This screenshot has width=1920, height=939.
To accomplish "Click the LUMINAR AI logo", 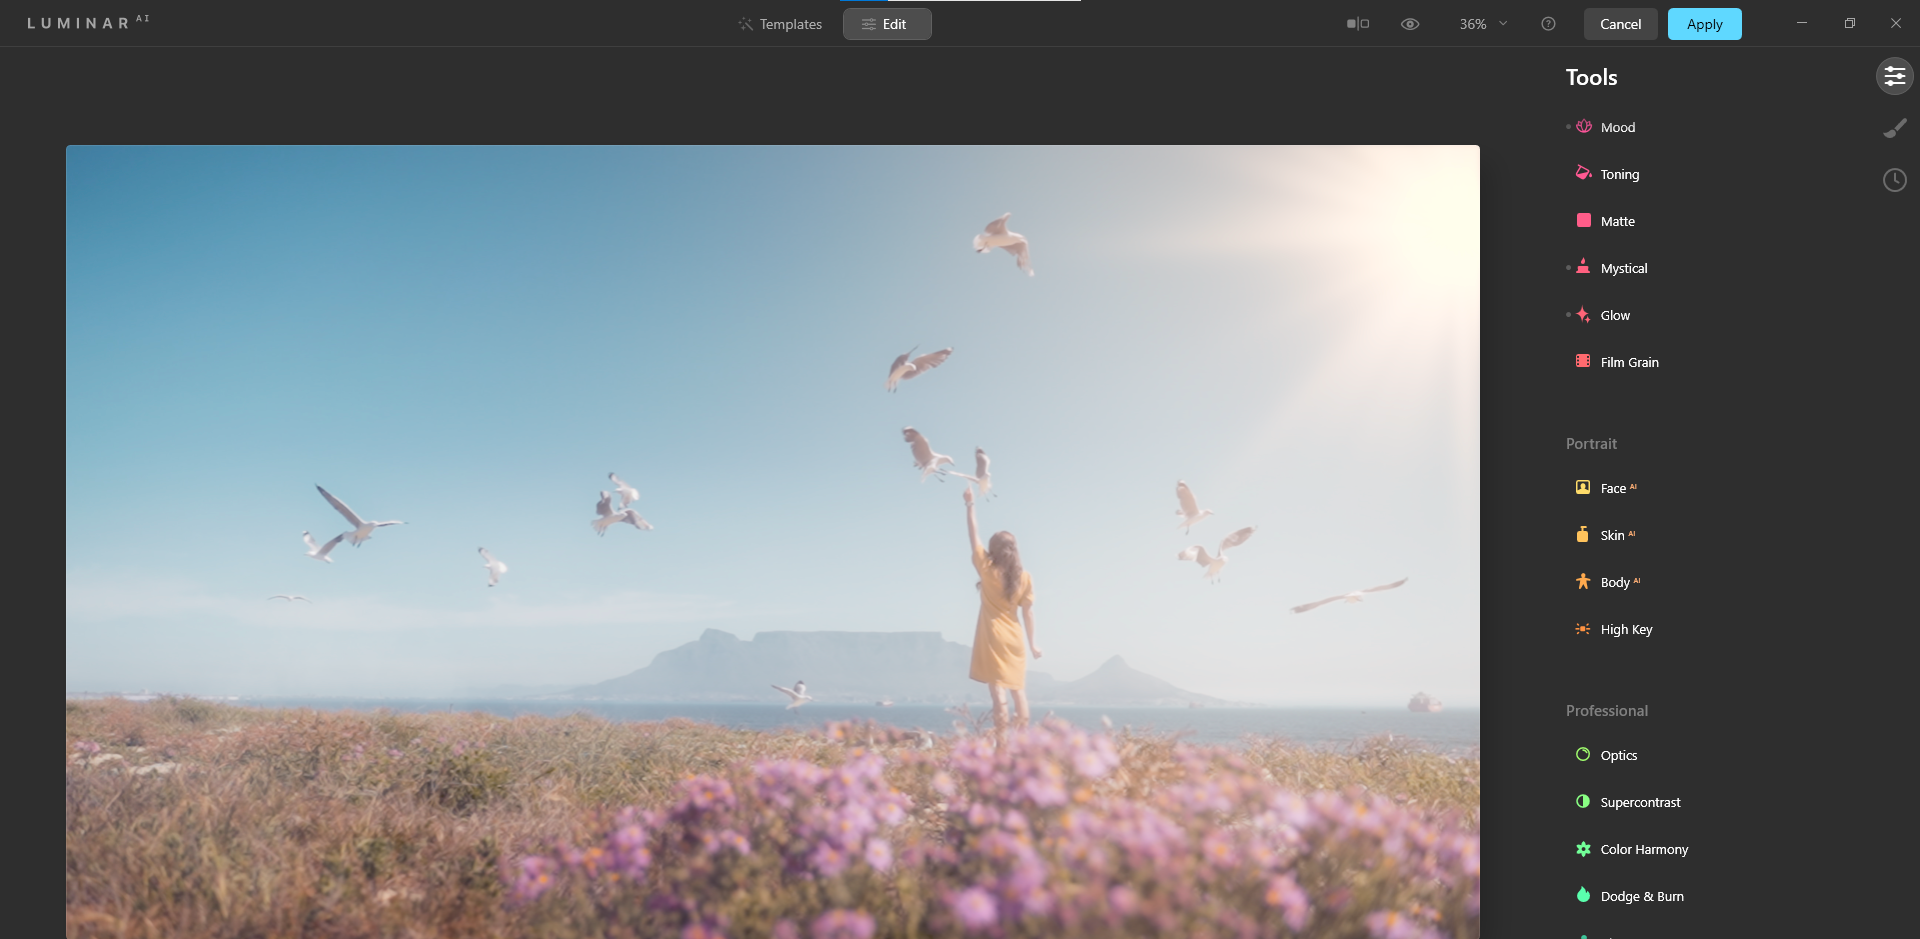I will pyautogui.click(x=88, y=22).
